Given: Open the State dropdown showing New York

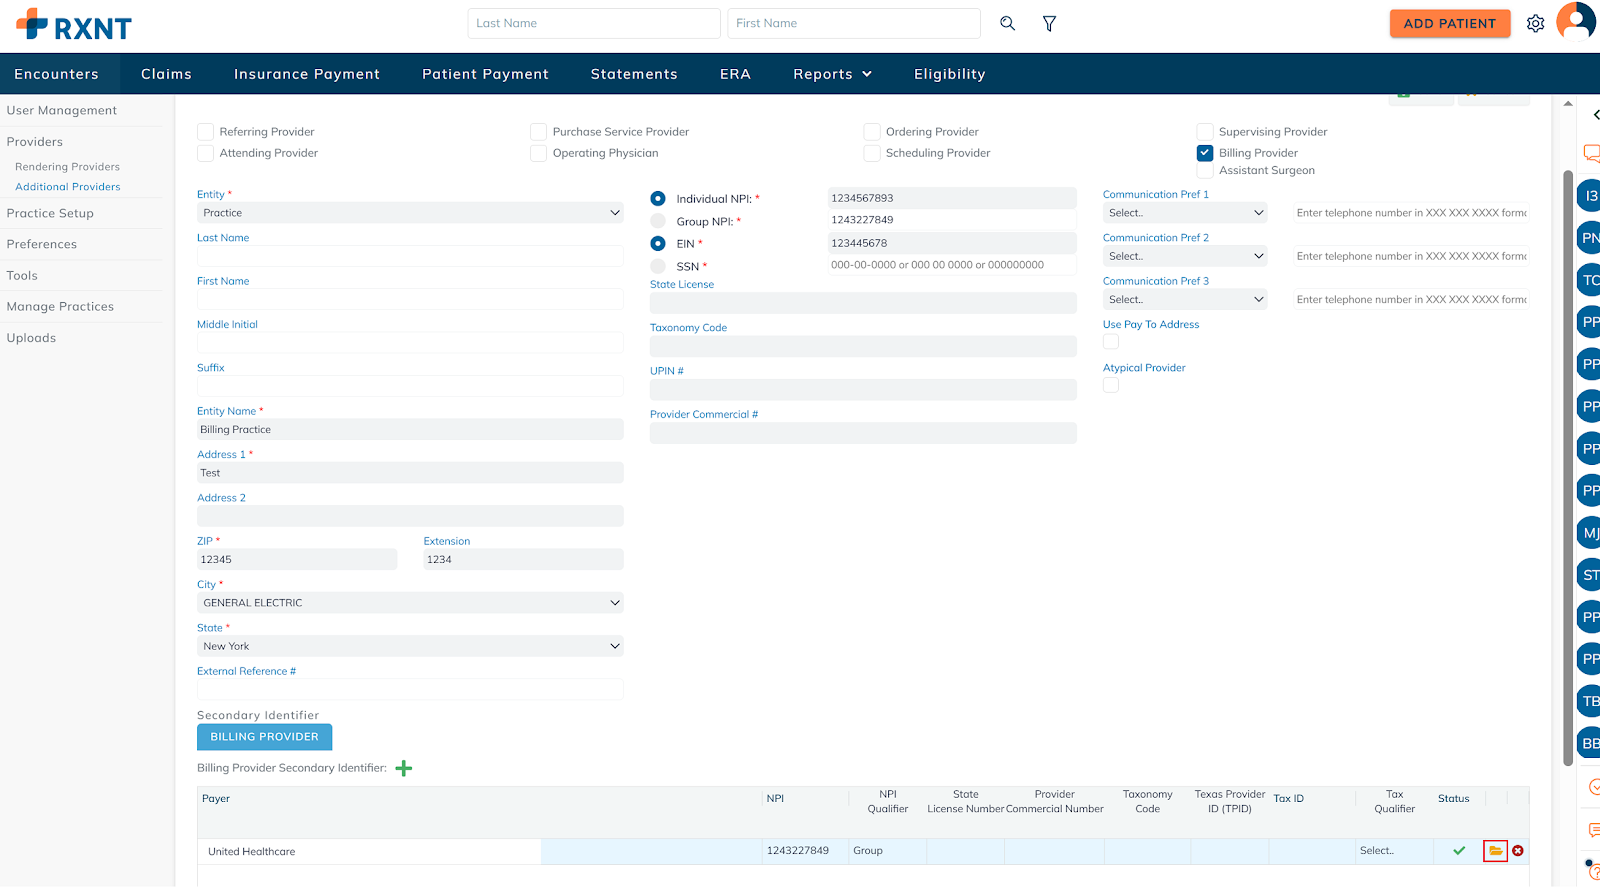Looking at the screenshot, I should pyautogui.click(x=410, y=647).
